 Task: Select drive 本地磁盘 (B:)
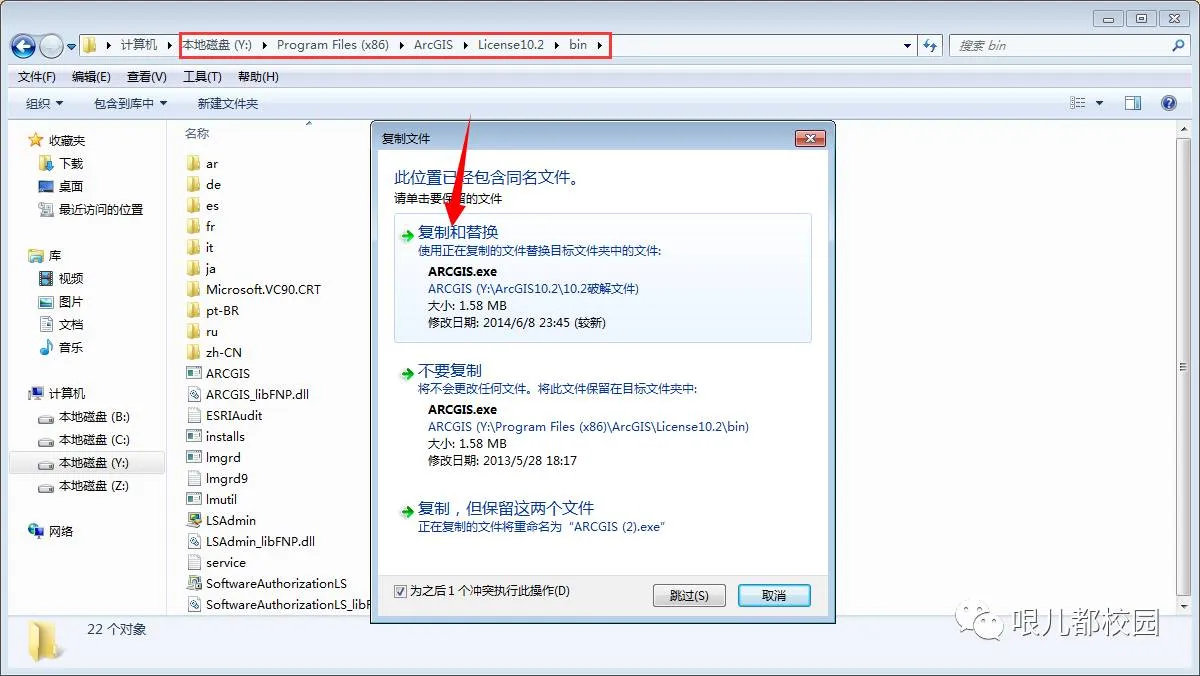click(x=85, y=416)
